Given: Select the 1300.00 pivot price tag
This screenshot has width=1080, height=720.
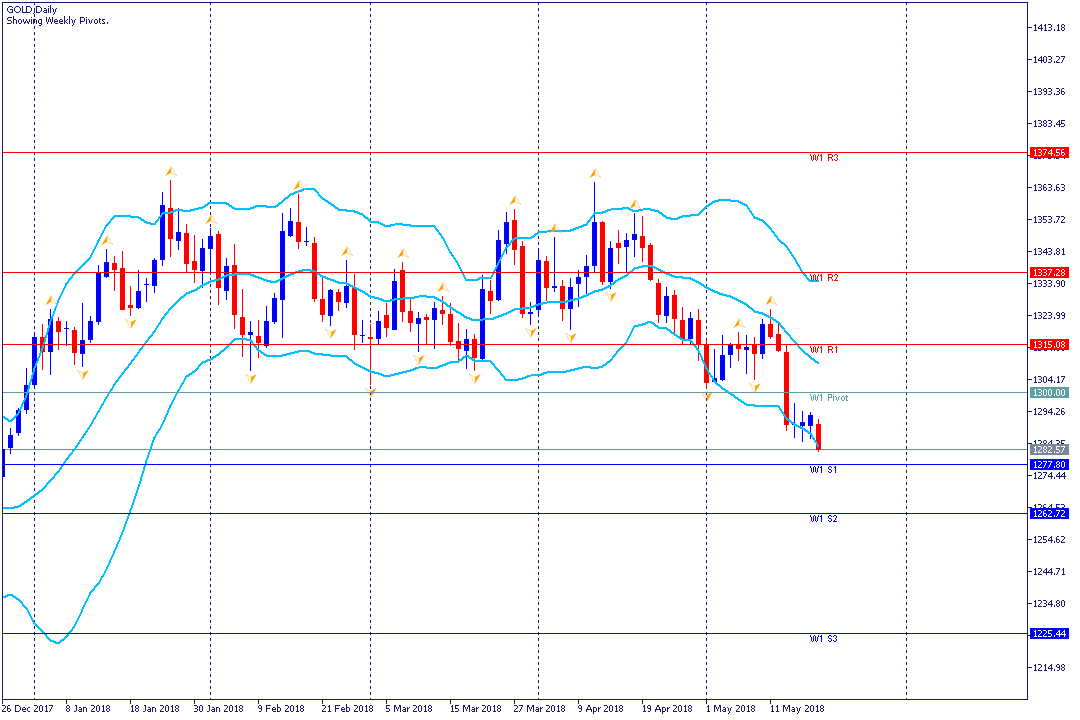Looking at the screenshot, I should 1049,393.
